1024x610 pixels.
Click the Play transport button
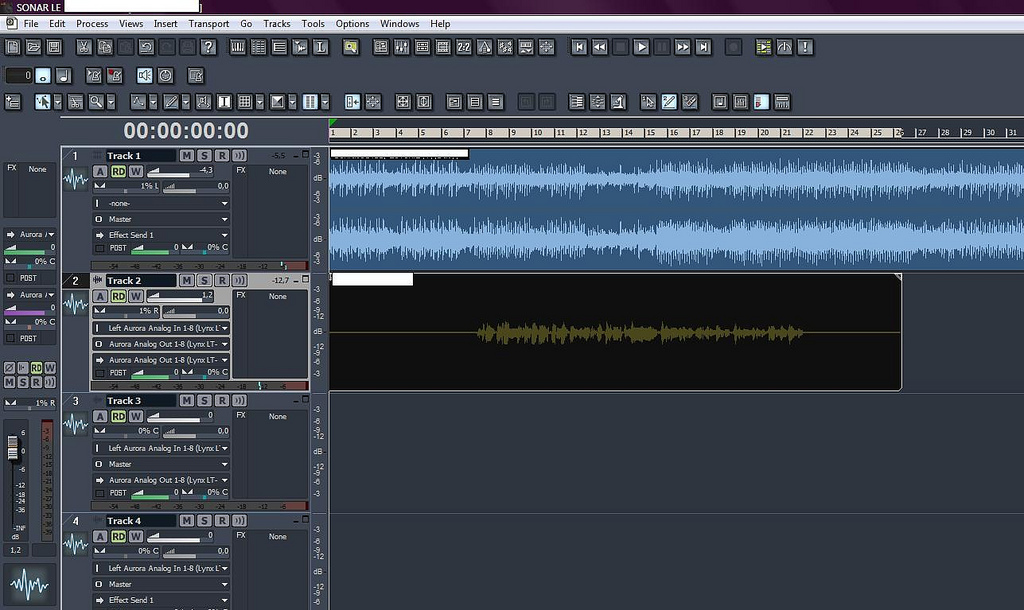641,47
